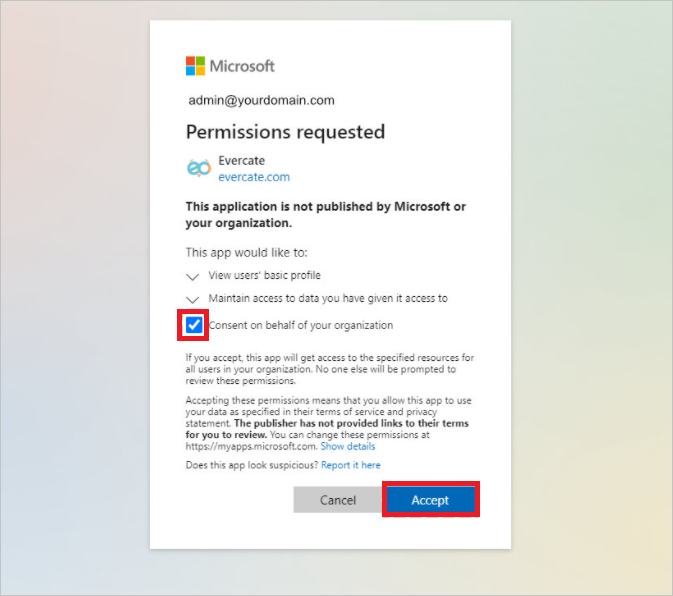Expand the 'View users' basic profile' chevron

click(192, 276)
